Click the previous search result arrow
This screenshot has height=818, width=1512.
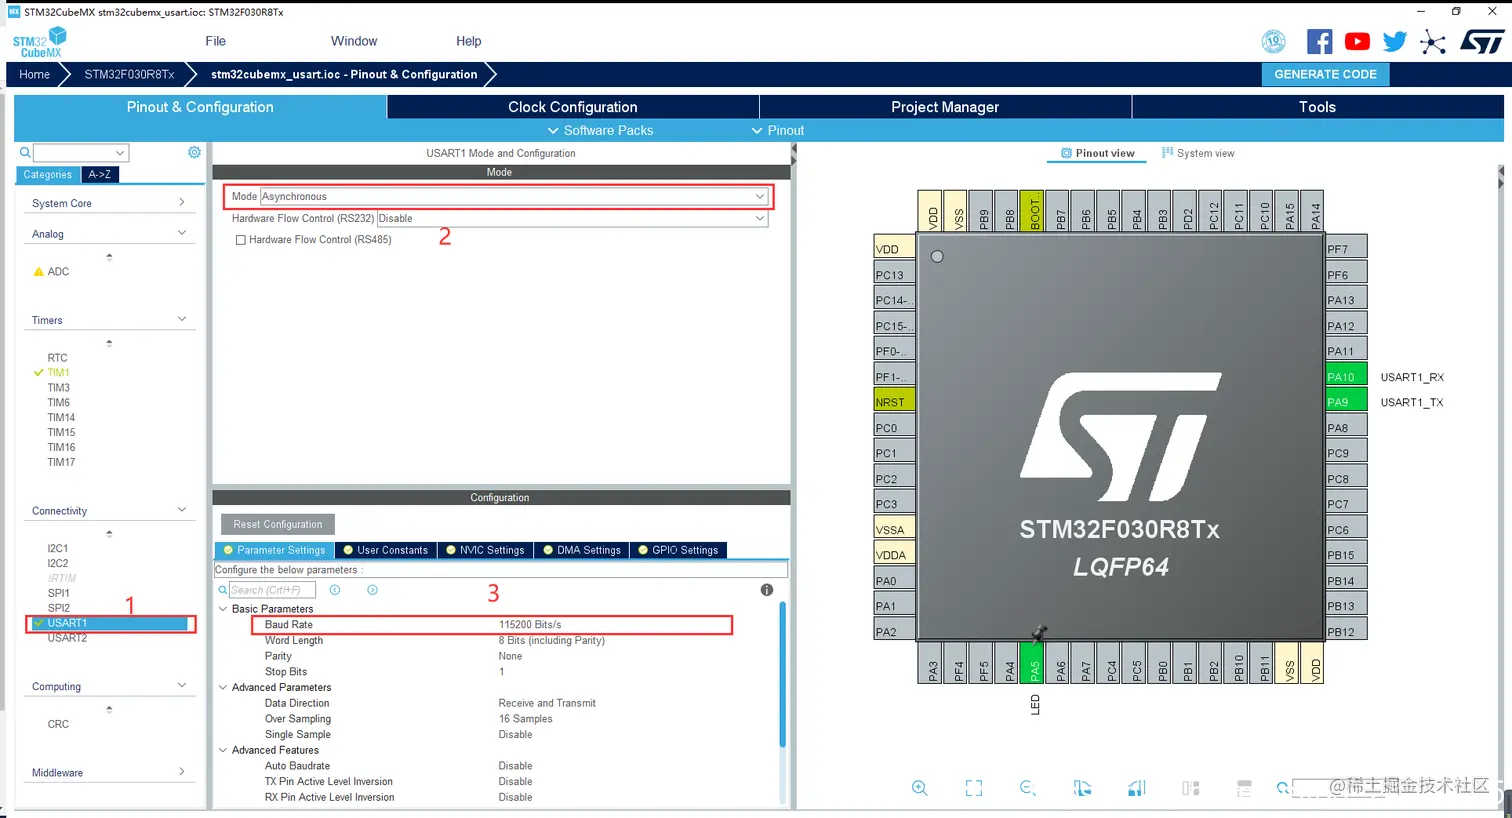(x=335, y=590)
